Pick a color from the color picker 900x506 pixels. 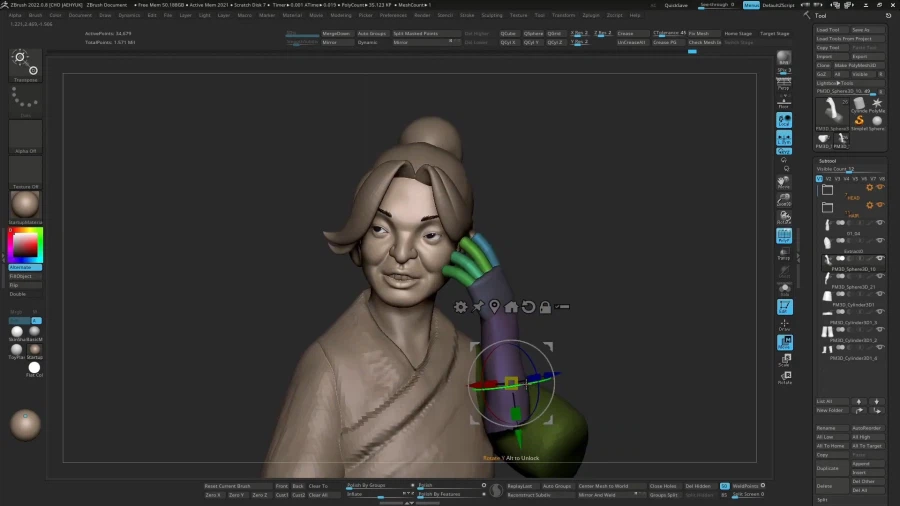24,244
